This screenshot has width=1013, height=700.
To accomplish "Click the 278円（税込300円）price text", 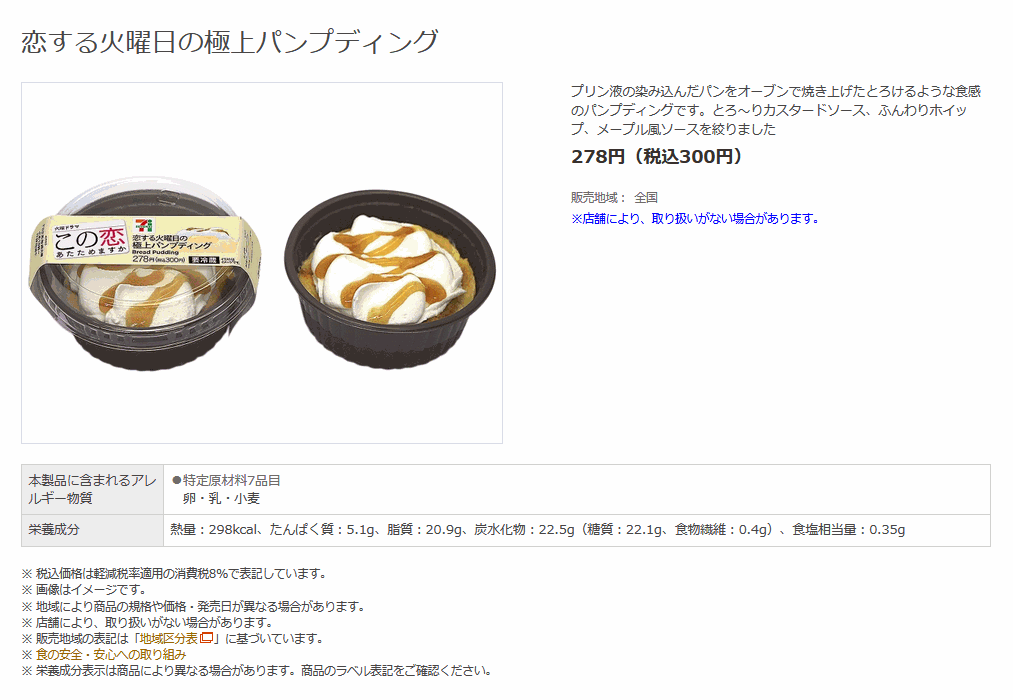I will pos(656,156).
